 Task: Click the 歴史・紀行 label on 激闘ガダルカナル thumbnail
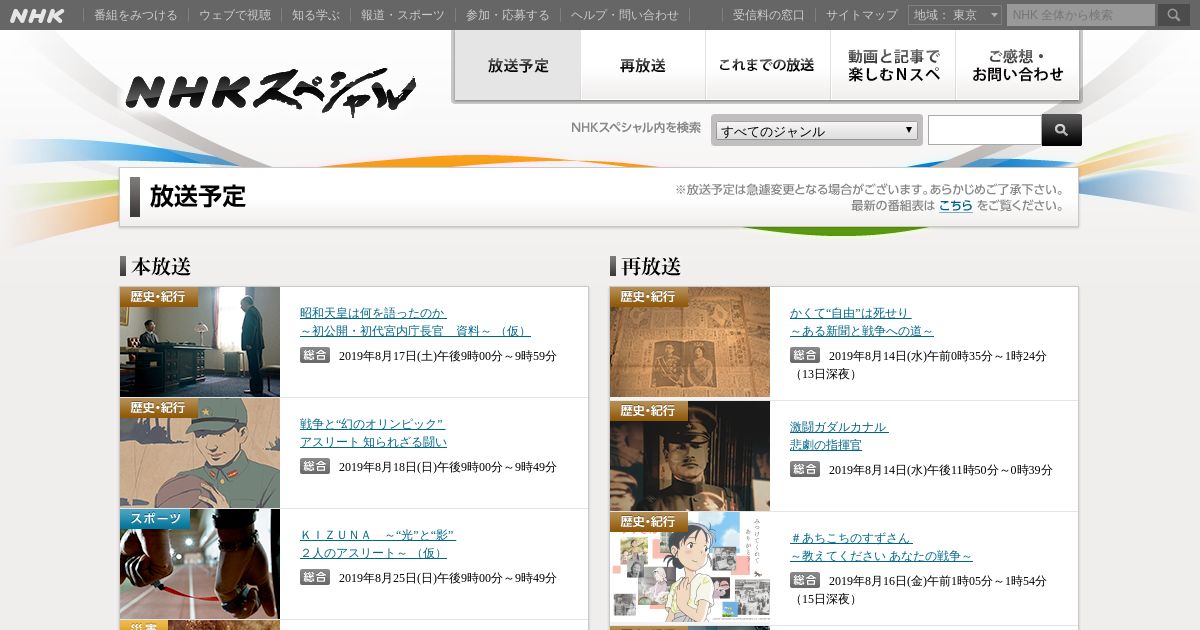click(x=648, y=411)
